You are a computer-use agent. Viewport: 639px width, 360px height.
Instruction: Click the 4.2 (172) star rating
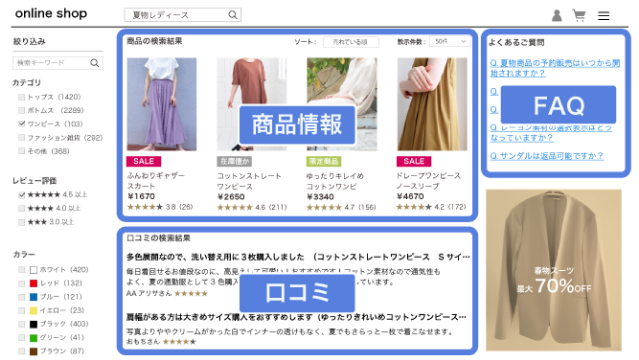pyautogui.click(x=431, y=207)
